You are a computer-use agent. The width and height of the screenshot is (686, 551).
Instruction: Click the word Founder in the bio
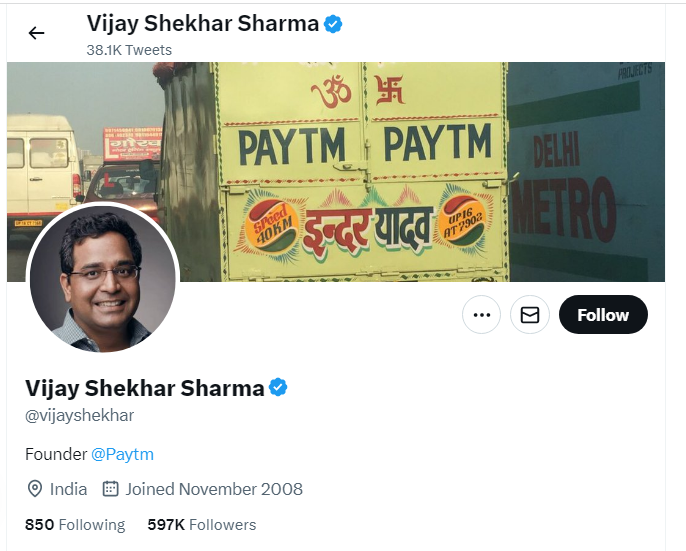coord(55,454)
